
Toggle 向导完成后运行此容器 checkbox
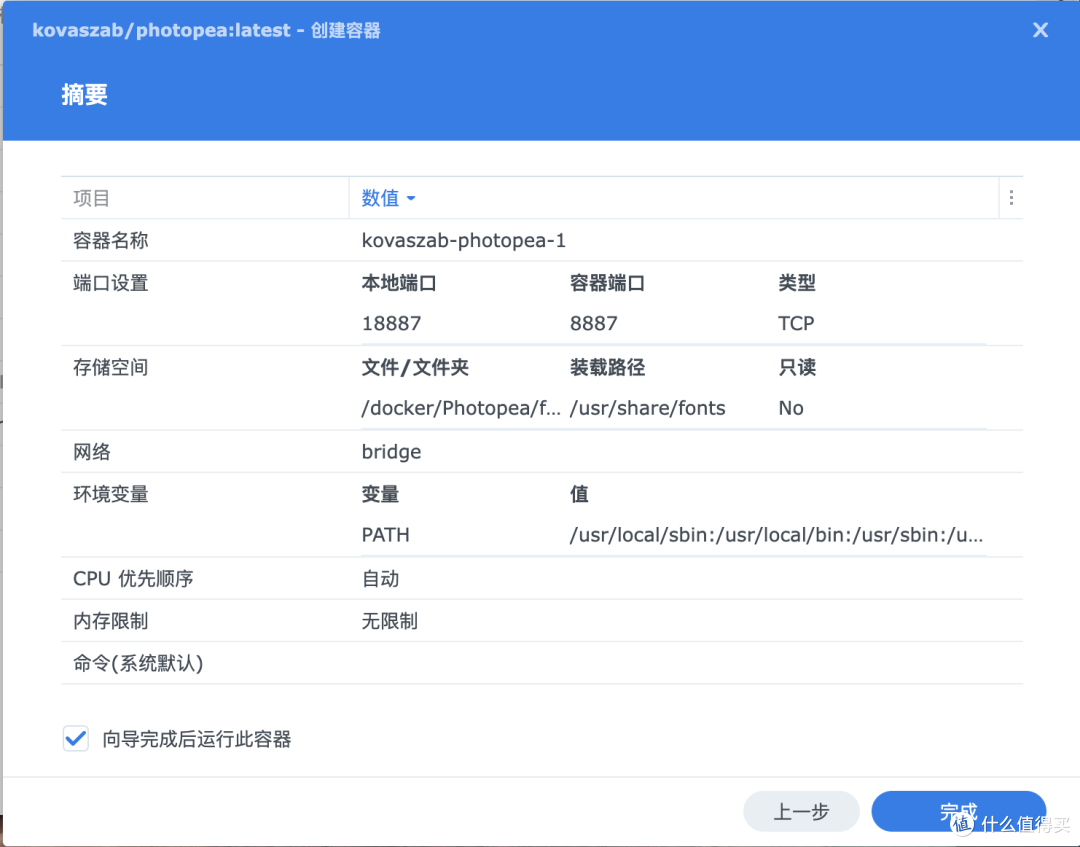pyautogui.click(x=76, y=739)
